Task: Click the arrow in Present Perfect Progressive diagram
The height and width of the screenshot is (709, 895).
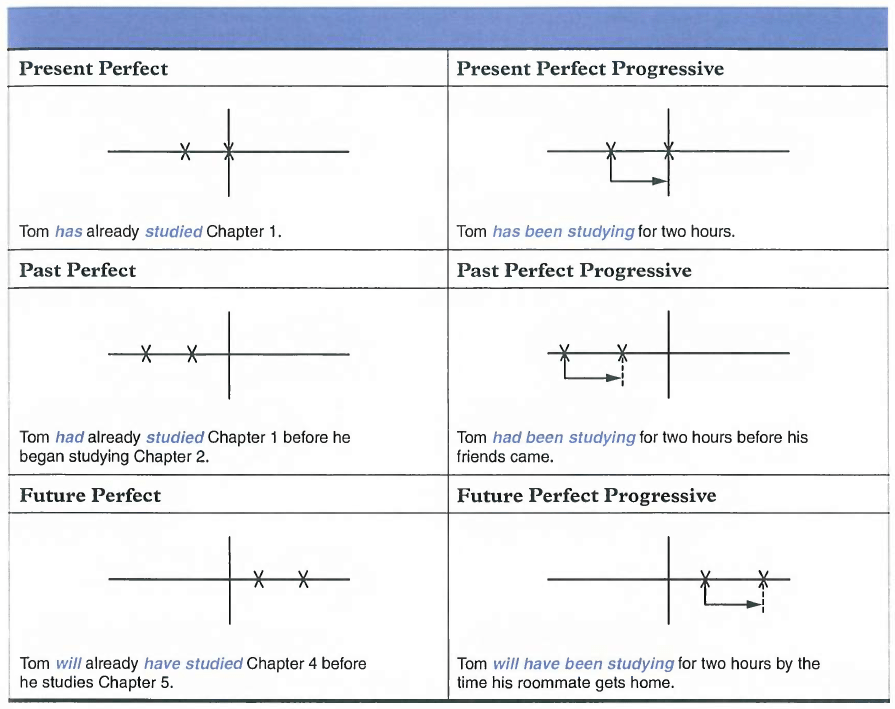Action: click(x=638, y=181)
